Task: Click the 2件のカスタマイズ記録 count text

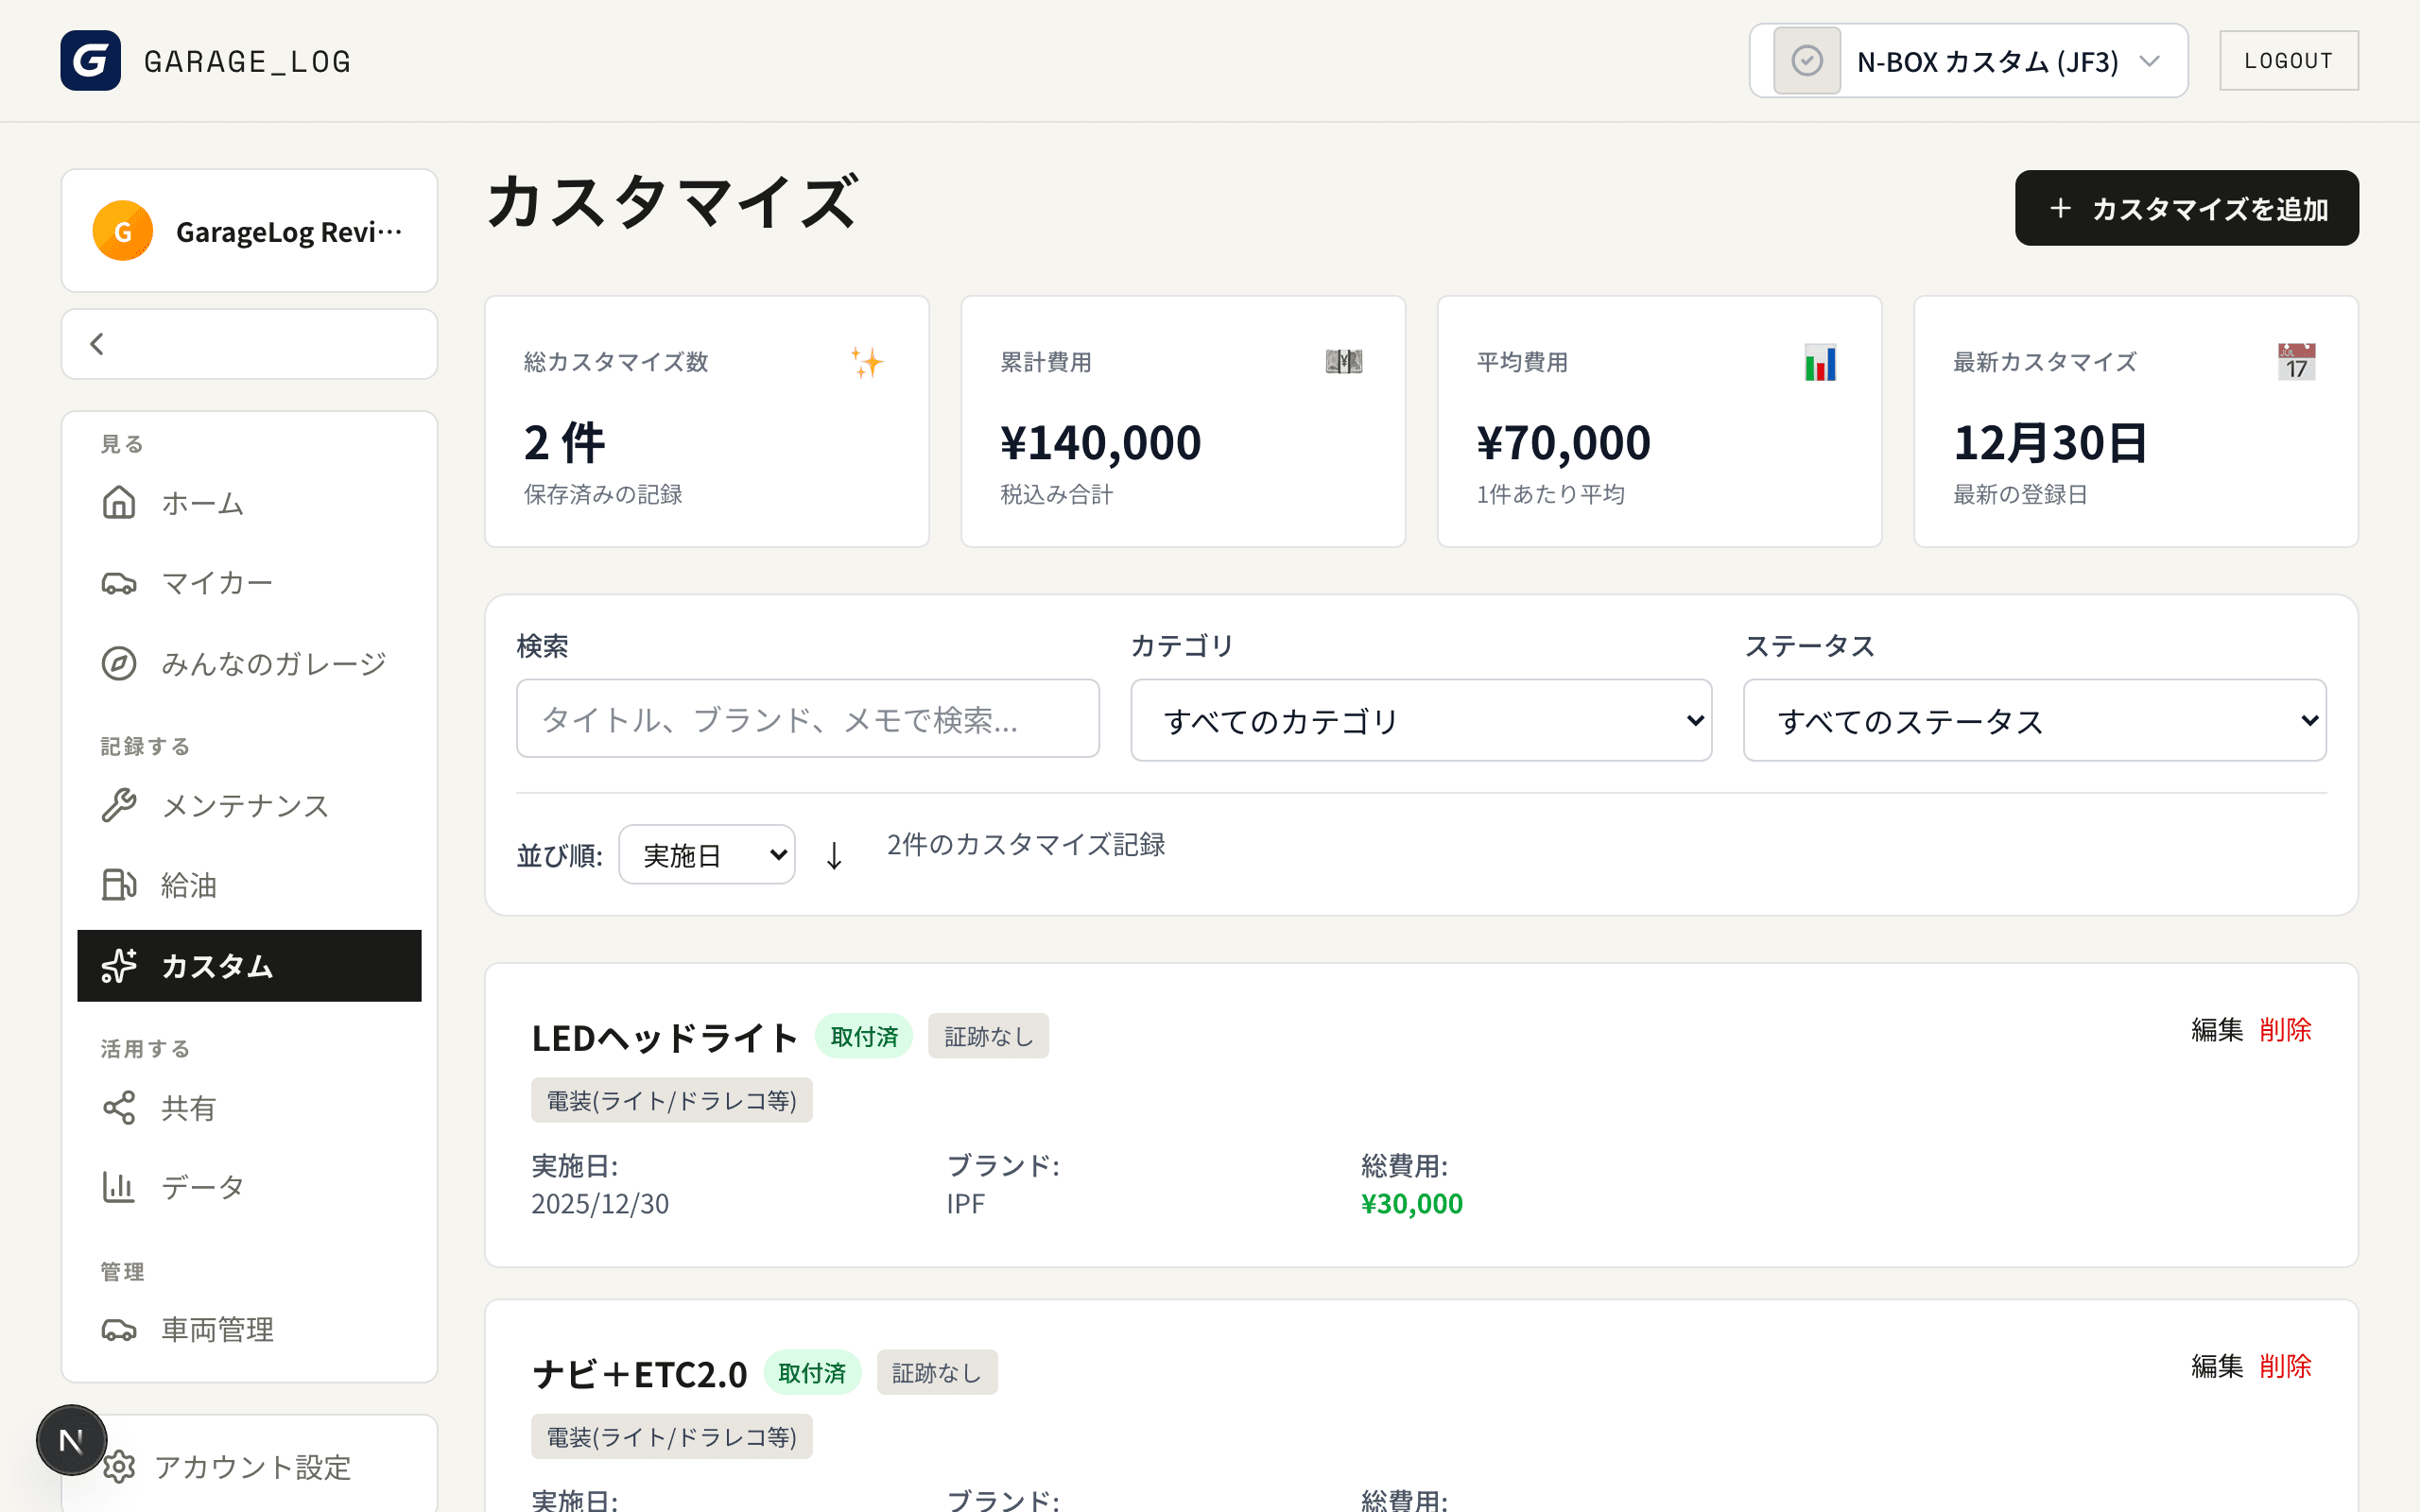Action: 1026,844
